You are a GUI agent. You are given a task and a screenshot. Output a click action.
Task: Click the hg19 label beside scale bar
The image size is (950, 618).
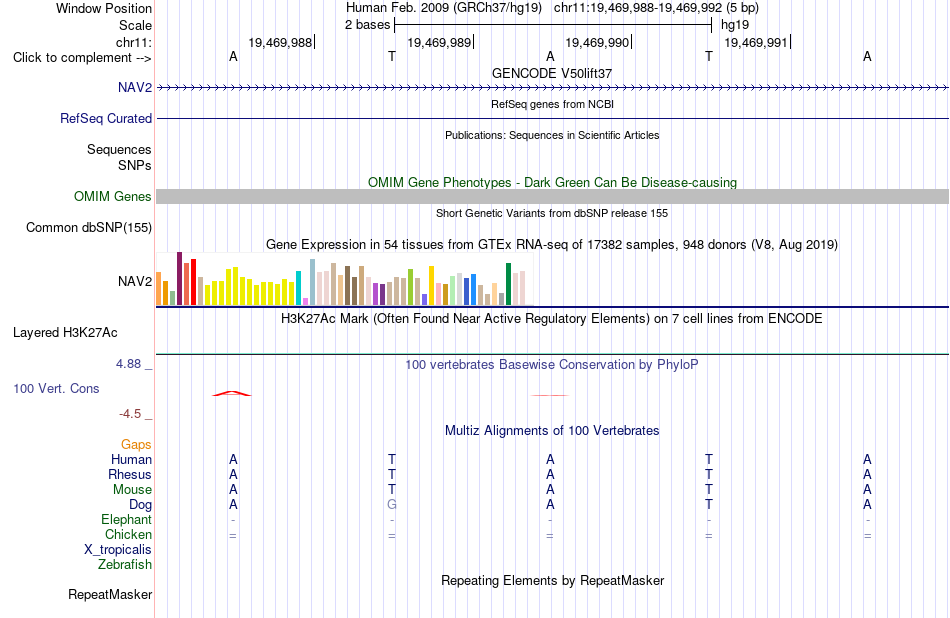pyautogui.click(x=735, y=25)
